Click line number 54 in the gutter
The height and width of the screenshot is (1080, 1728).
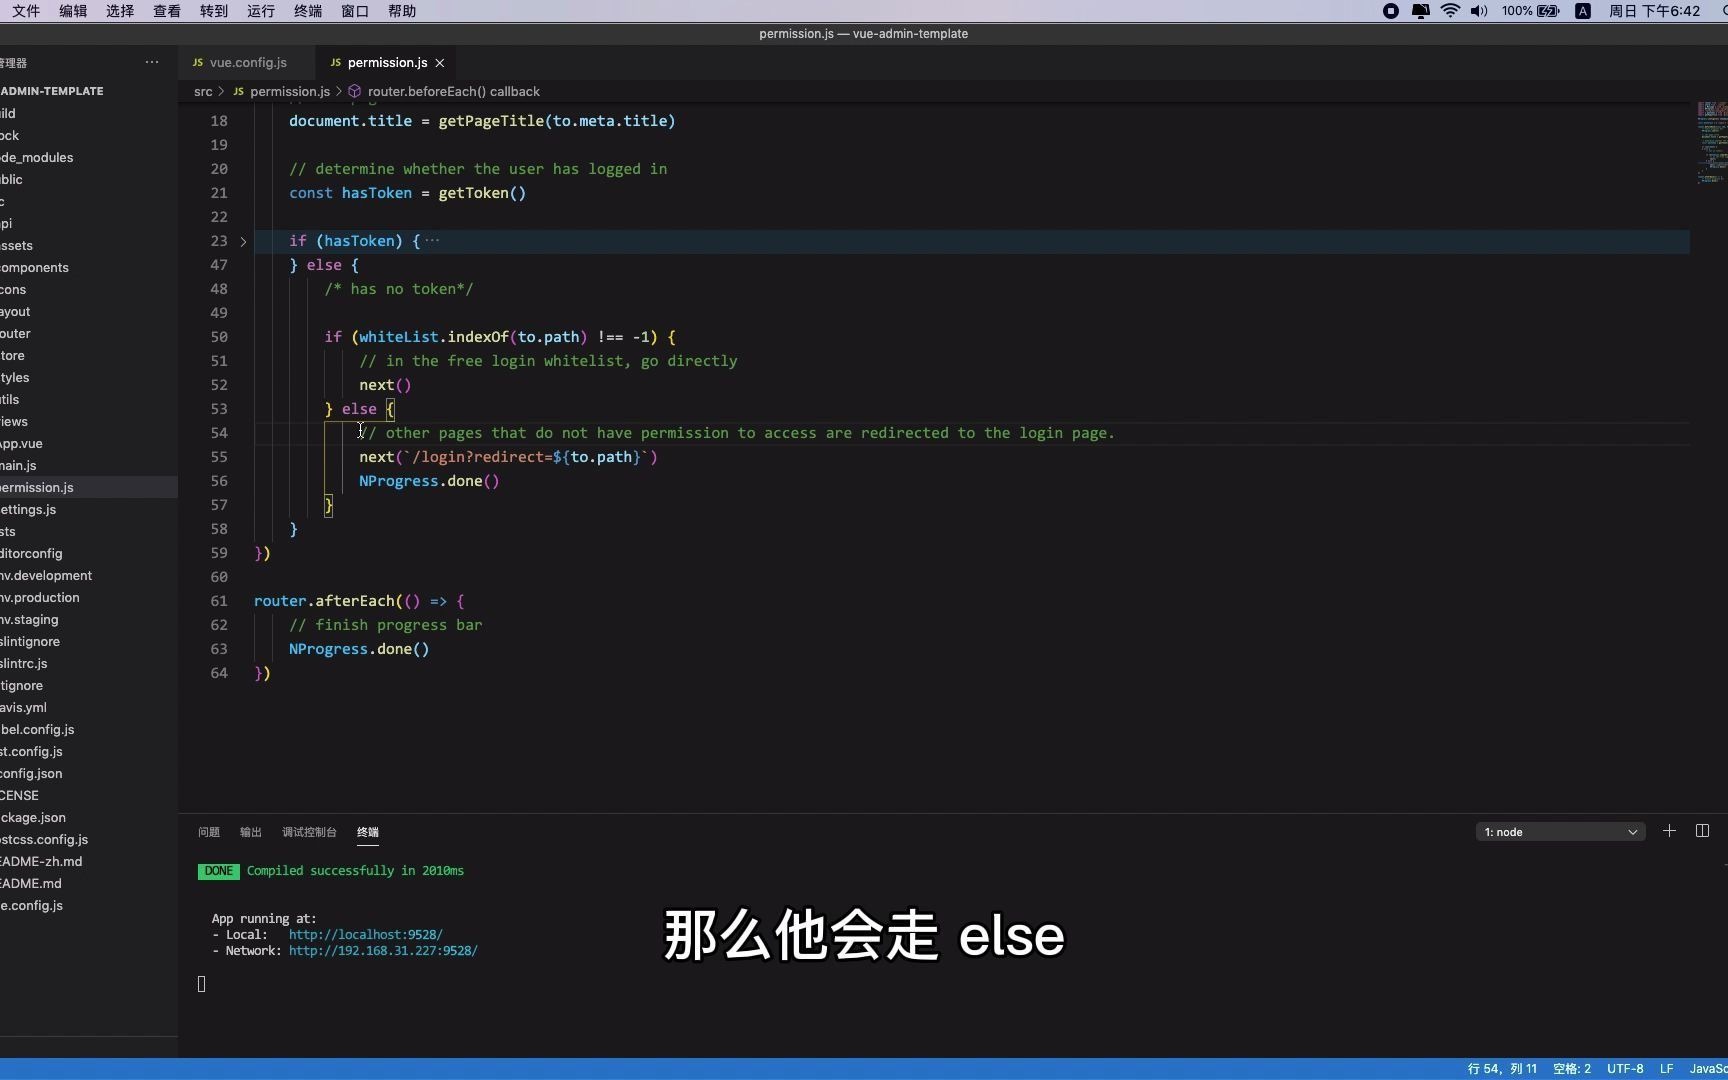point(219,433)
